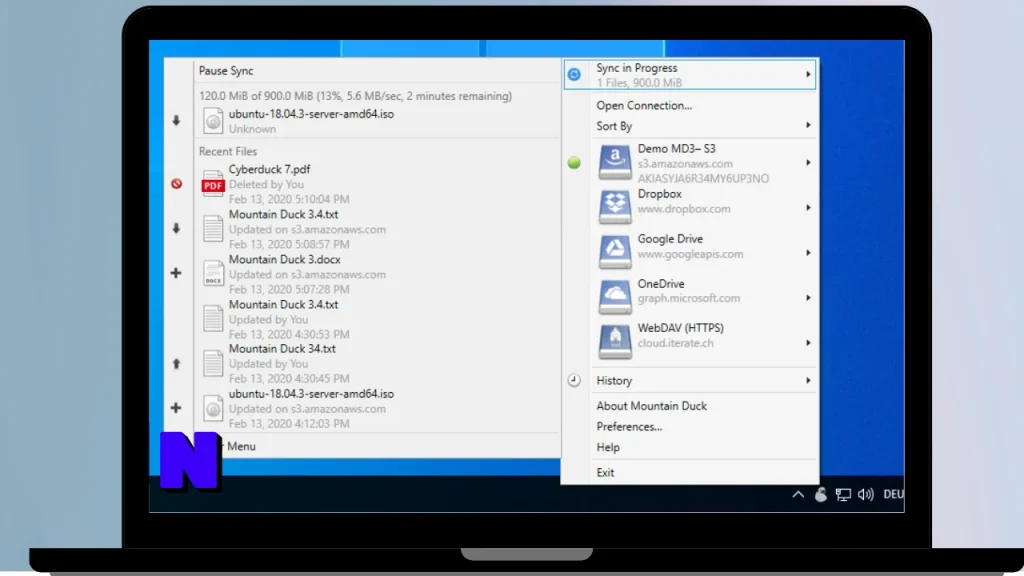
Task: Click the file name Cyberduck 7.pdf
Action: tap(269, 169)
